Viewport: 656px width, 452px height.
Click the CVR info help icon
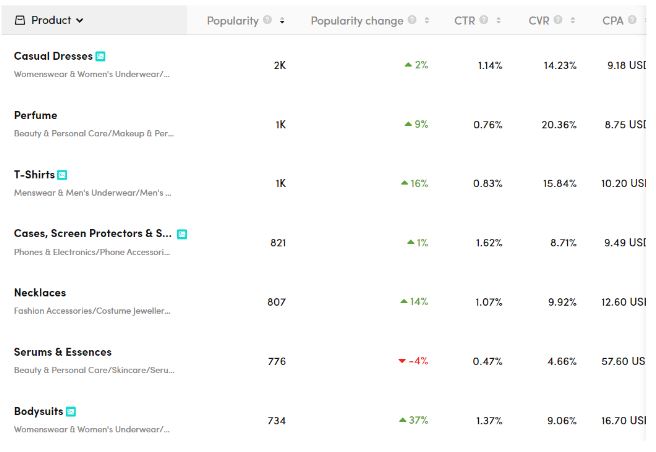(x=559, y=21)
